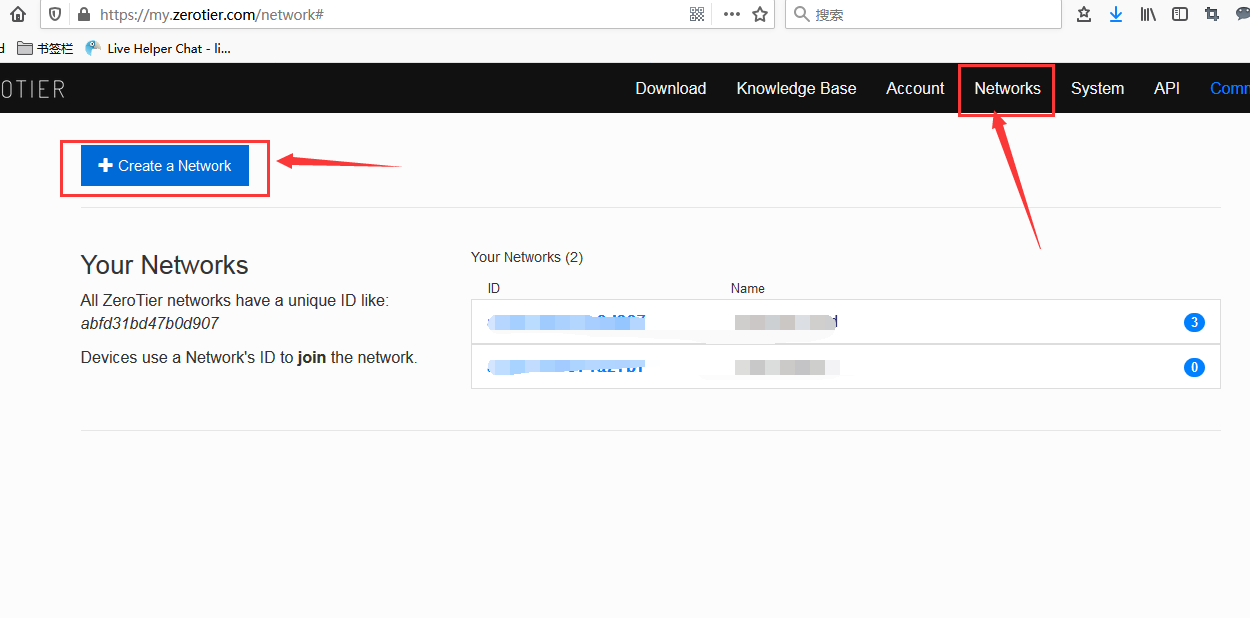
Task: Open the Account menu item
Action: click(x=915, y=88)
